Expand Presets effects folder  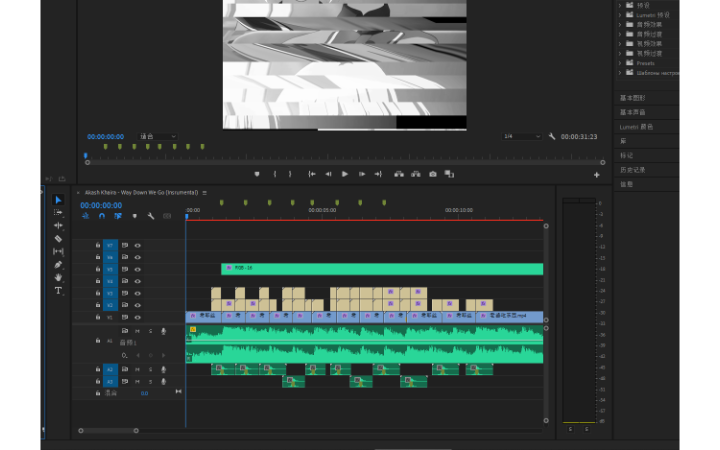[620, 63]
